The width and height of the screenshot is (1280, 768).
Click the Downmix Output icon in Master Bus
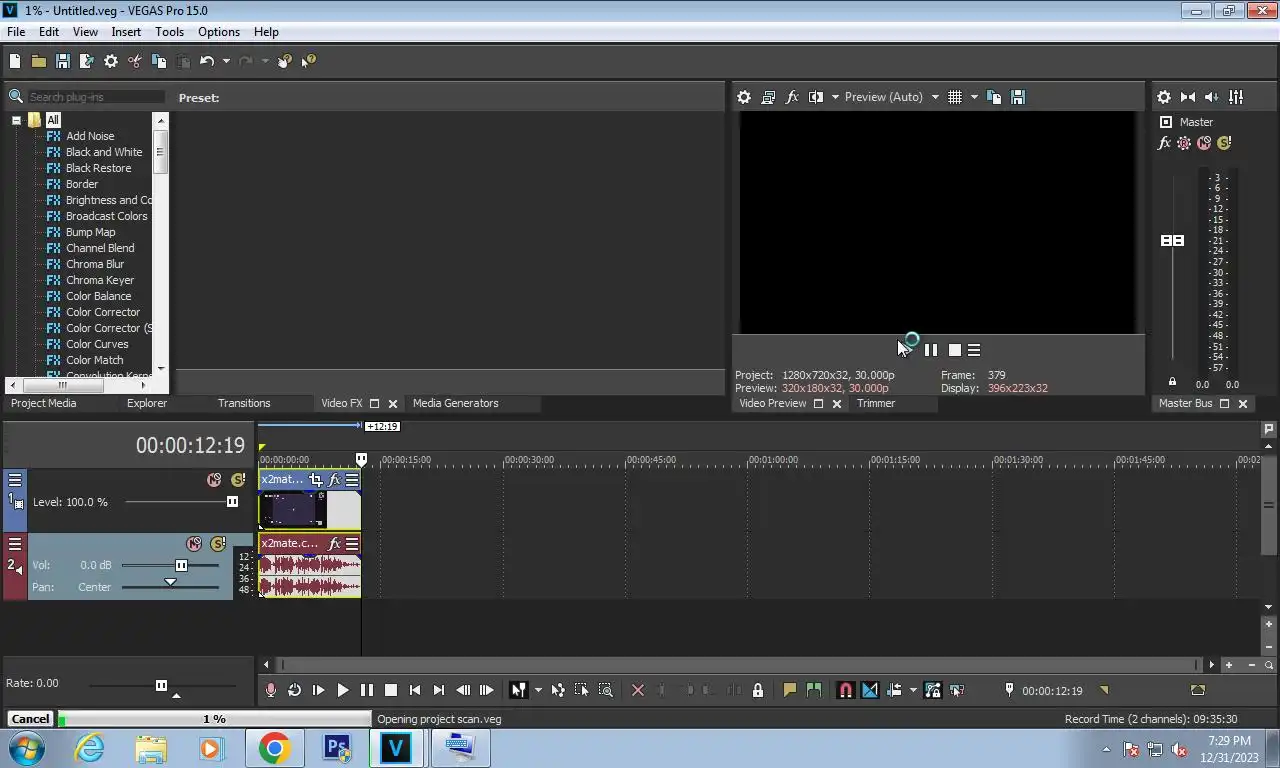click(1188, 97)
